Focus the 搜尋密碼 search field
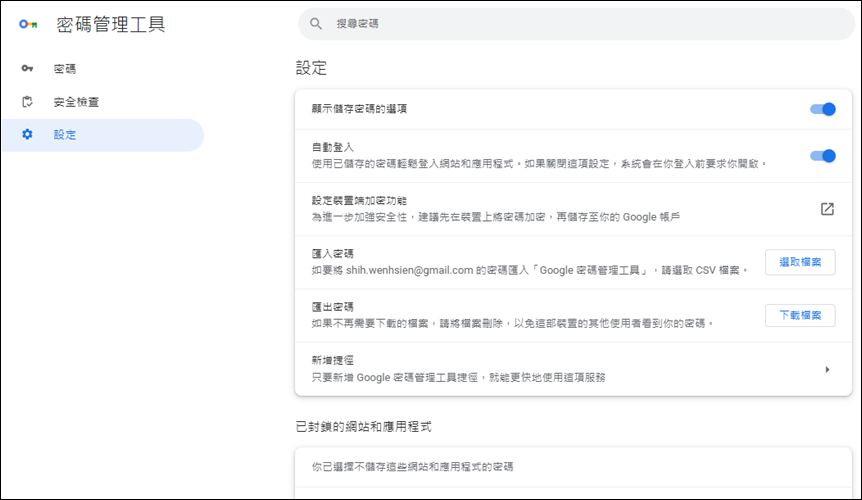The width and height of the screenshot is (862, 500). pyautogui.click(x=576, y=24)
